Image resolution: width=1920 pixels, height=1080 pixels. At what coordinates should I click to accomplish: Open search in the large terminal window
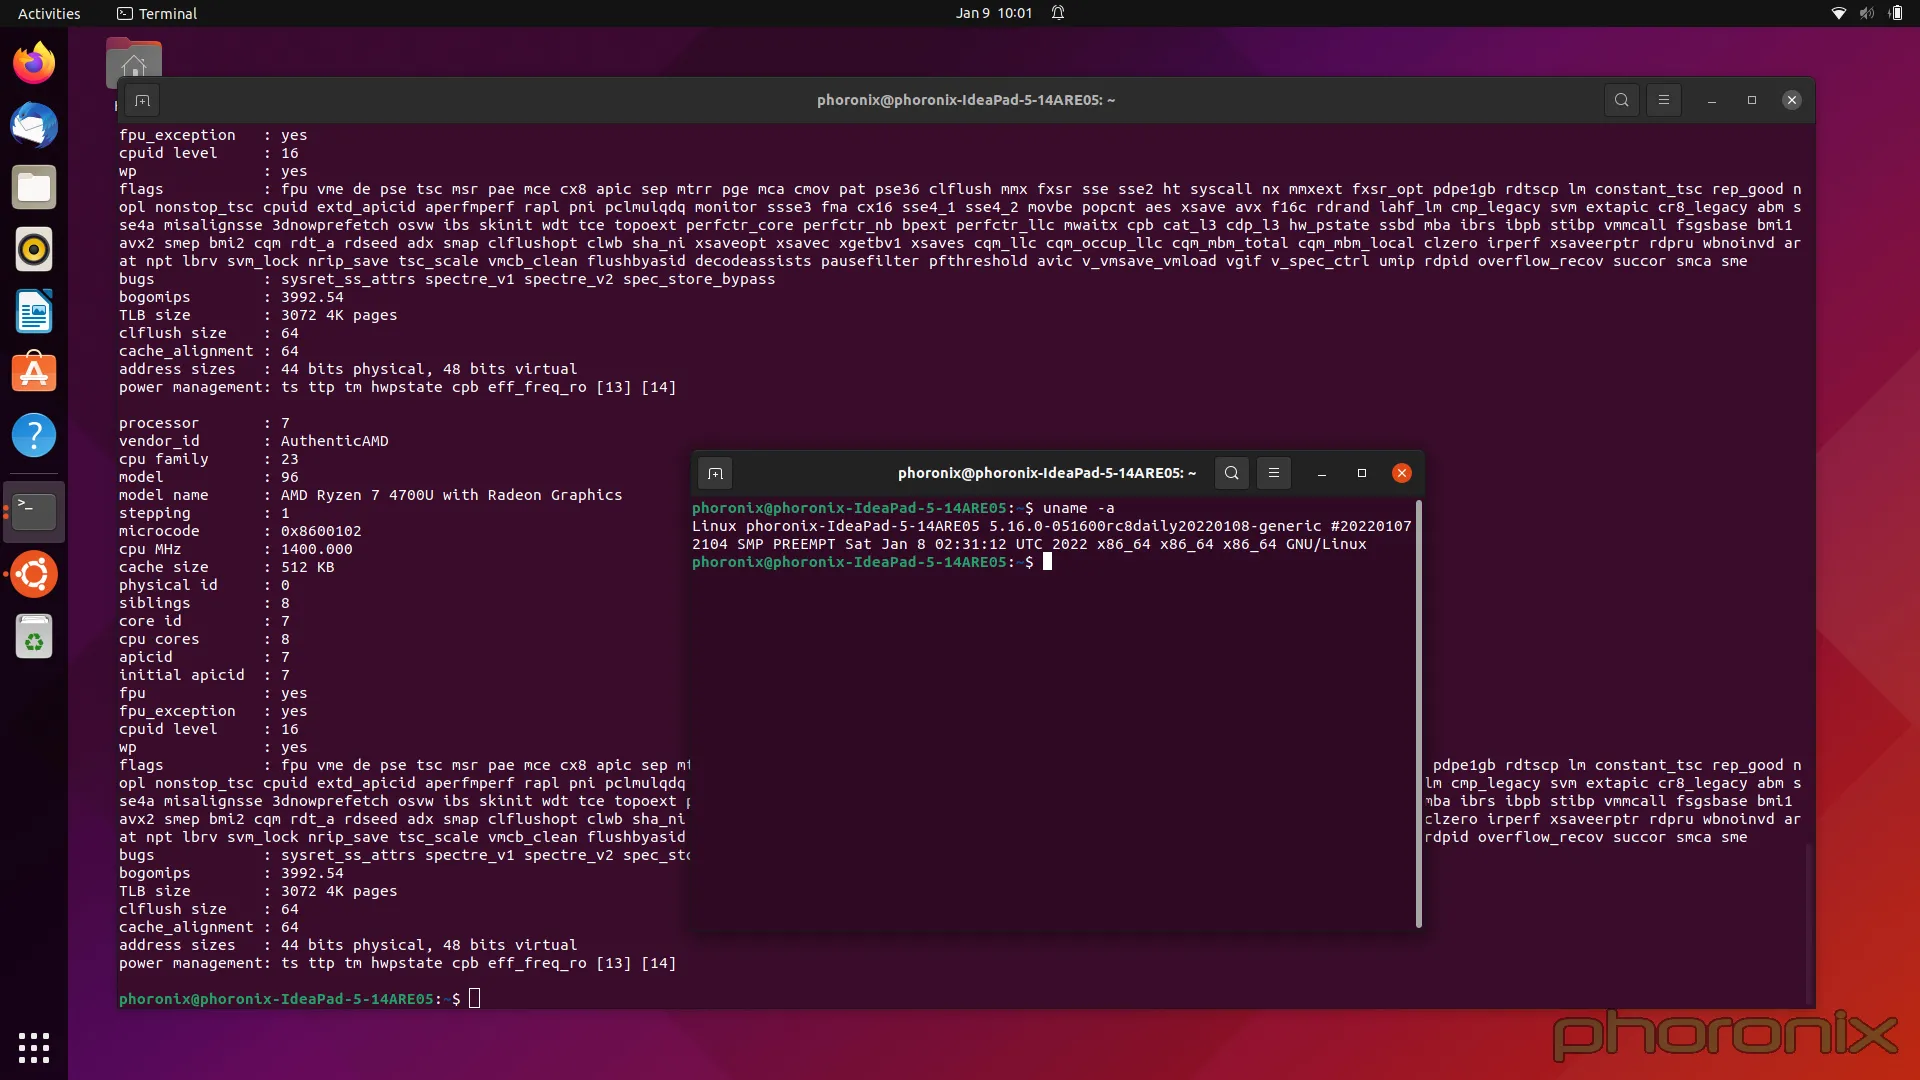click(x=1621, y=100)
